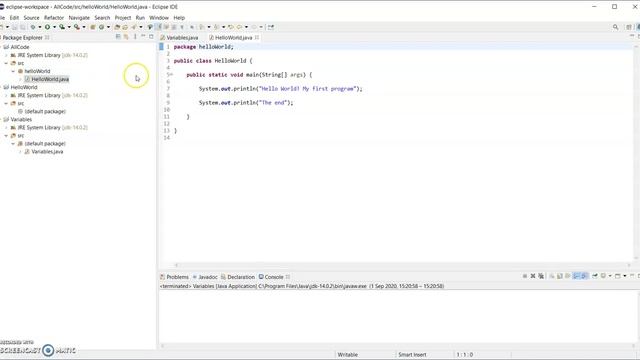This screenshot has height=360, width=640.
Task: Switch to the Declaration tab
Action: coord(238,277)
